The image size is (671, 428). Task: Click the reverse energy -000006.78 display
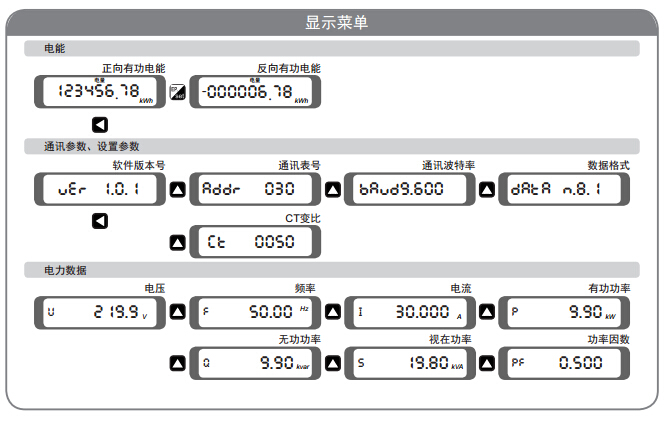click(254, 92)
